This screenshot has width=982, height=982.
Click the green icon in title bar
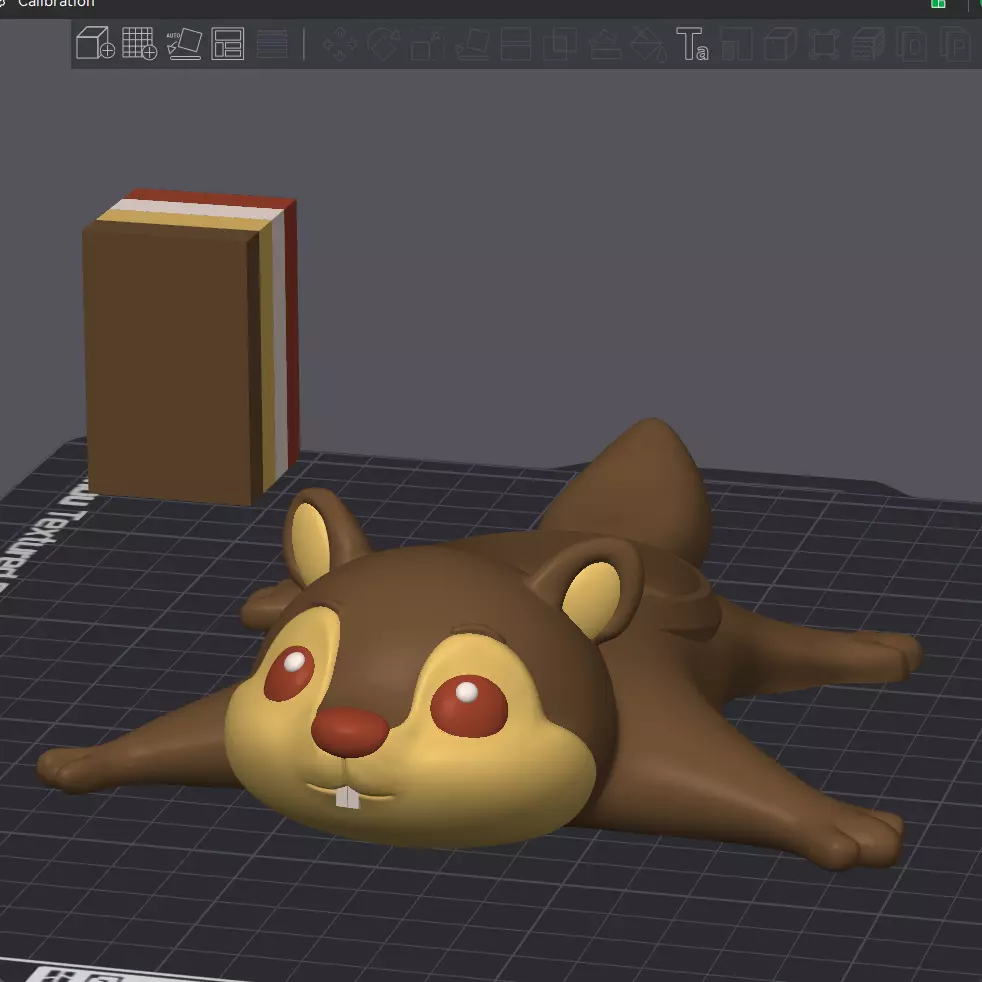938,3
